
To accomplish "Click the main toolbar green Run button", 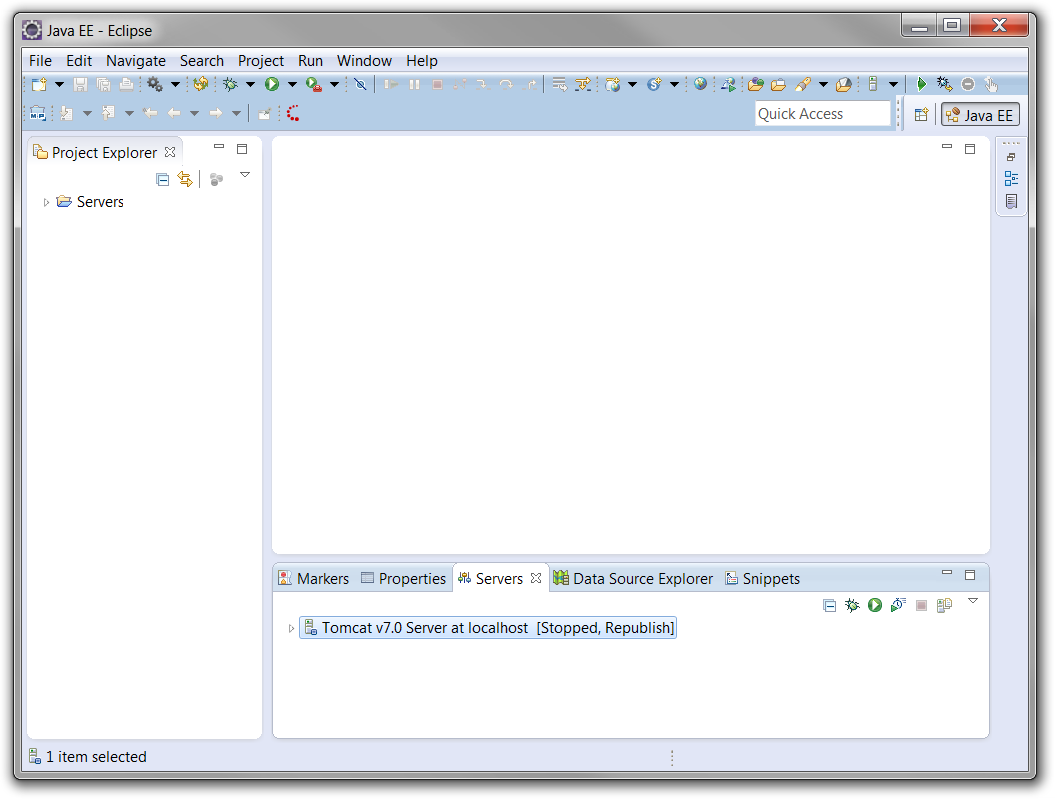I will (x=271, y=85).
